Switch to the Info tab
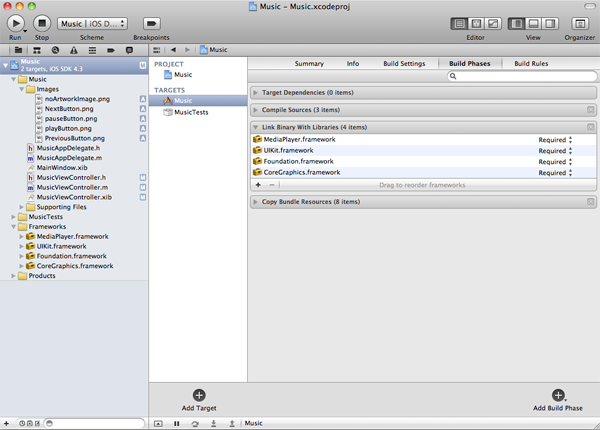 pyautogui.click(x=353, y=64)
